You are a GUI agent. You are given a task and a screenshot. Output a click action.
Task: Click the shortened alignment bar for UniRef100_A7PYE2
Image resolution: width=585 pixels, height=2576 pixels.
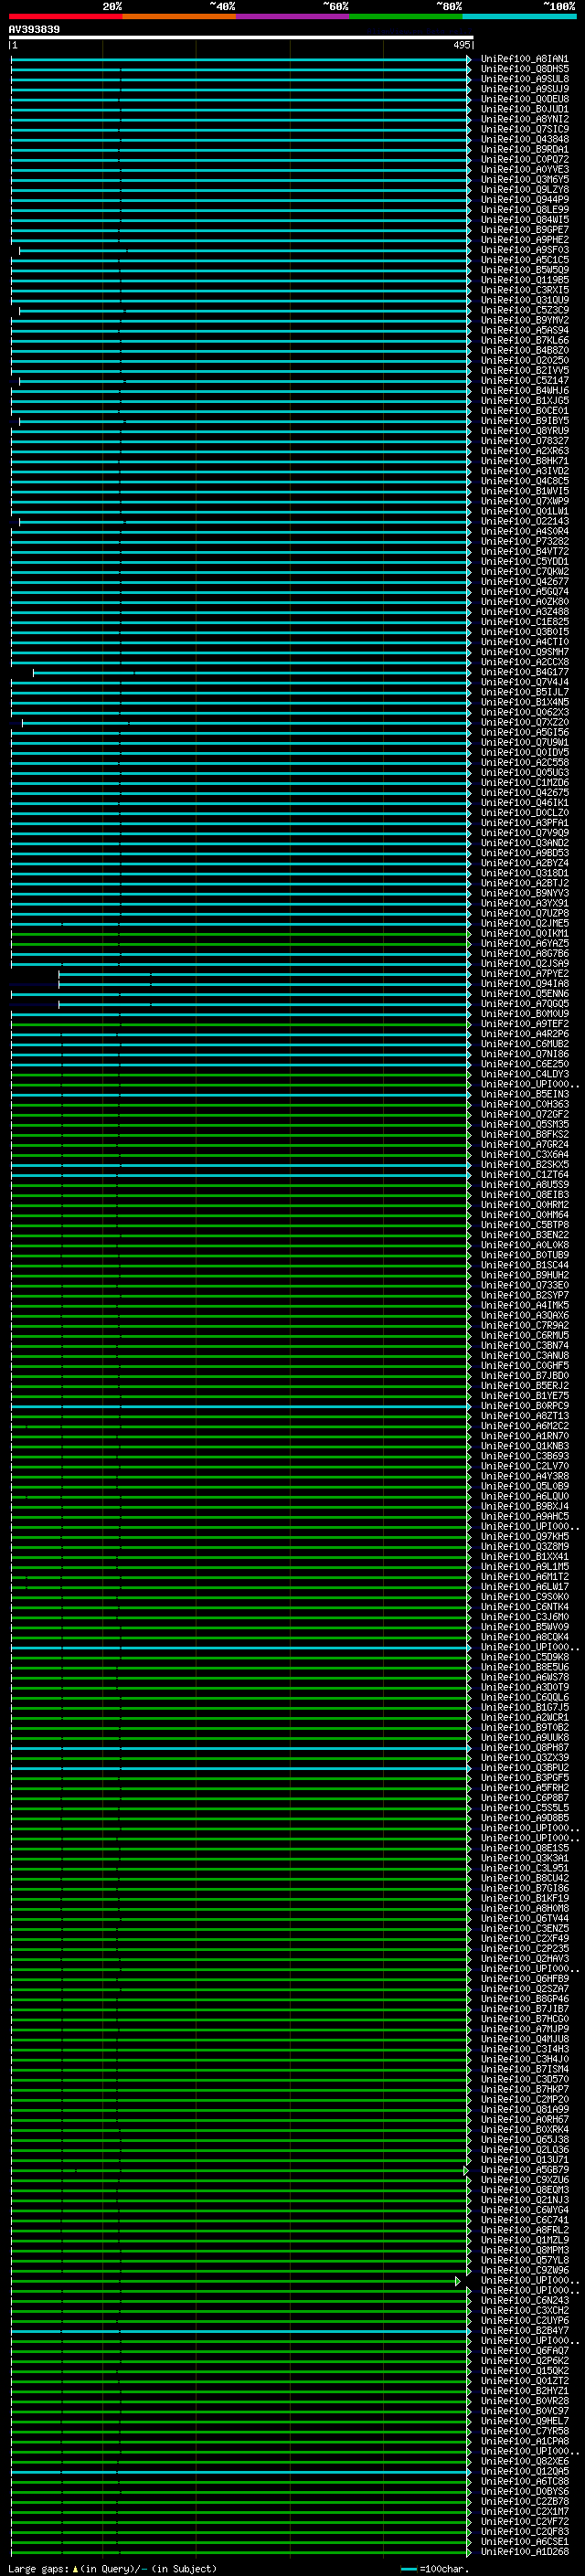[x=264, y=973]
